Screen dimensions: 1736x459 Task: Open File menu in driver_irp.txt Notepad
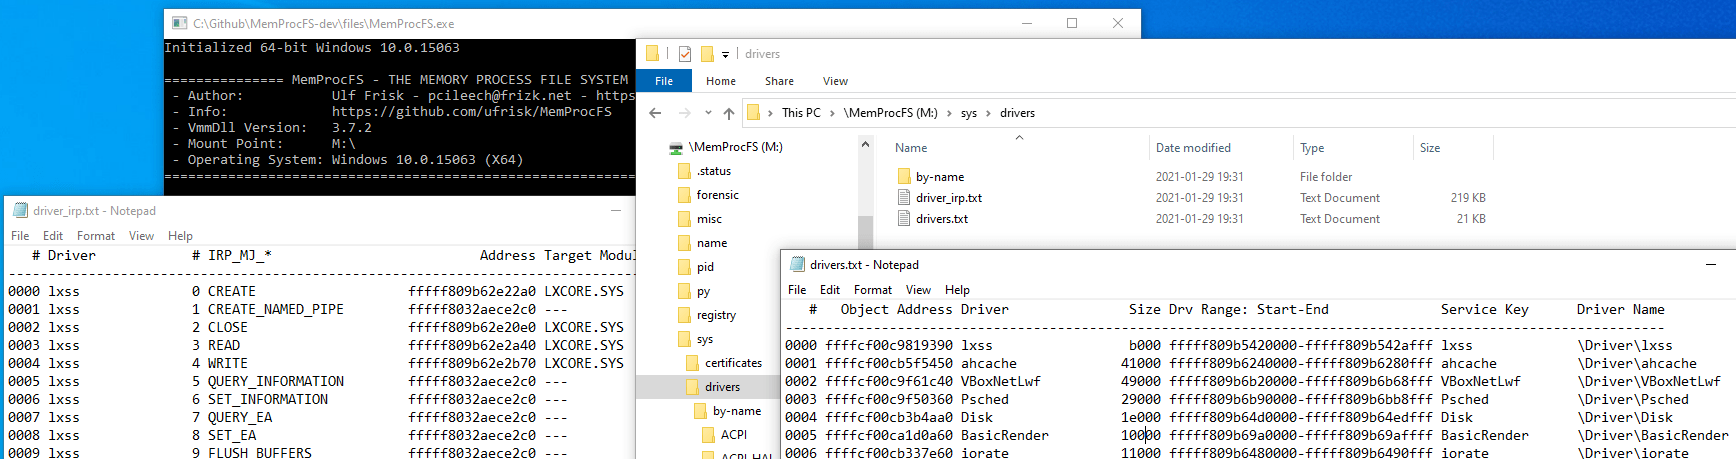pos(20,236)
